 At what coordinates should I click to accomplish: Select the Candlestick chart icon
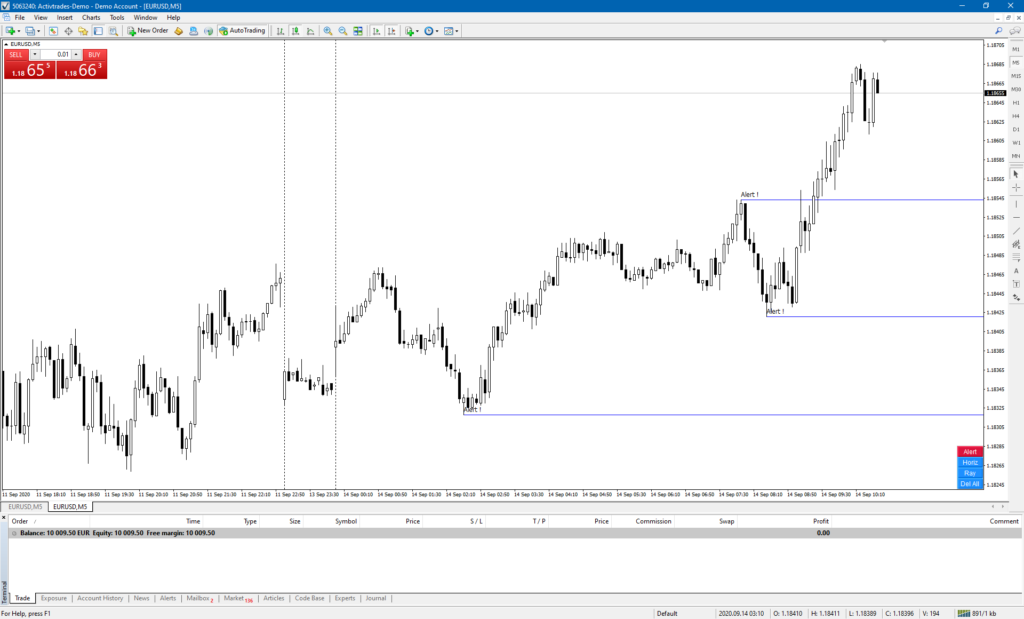(296, 30)
